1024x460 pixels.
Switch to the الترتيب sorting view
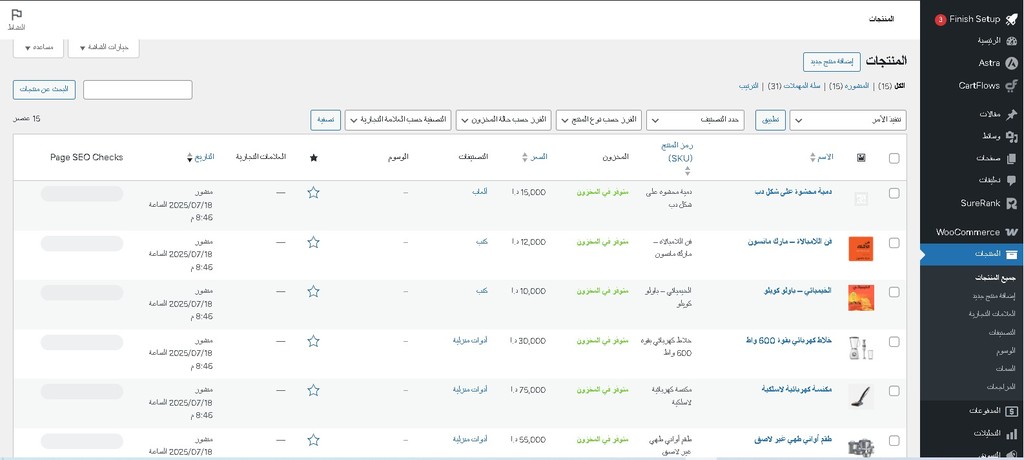748,86
